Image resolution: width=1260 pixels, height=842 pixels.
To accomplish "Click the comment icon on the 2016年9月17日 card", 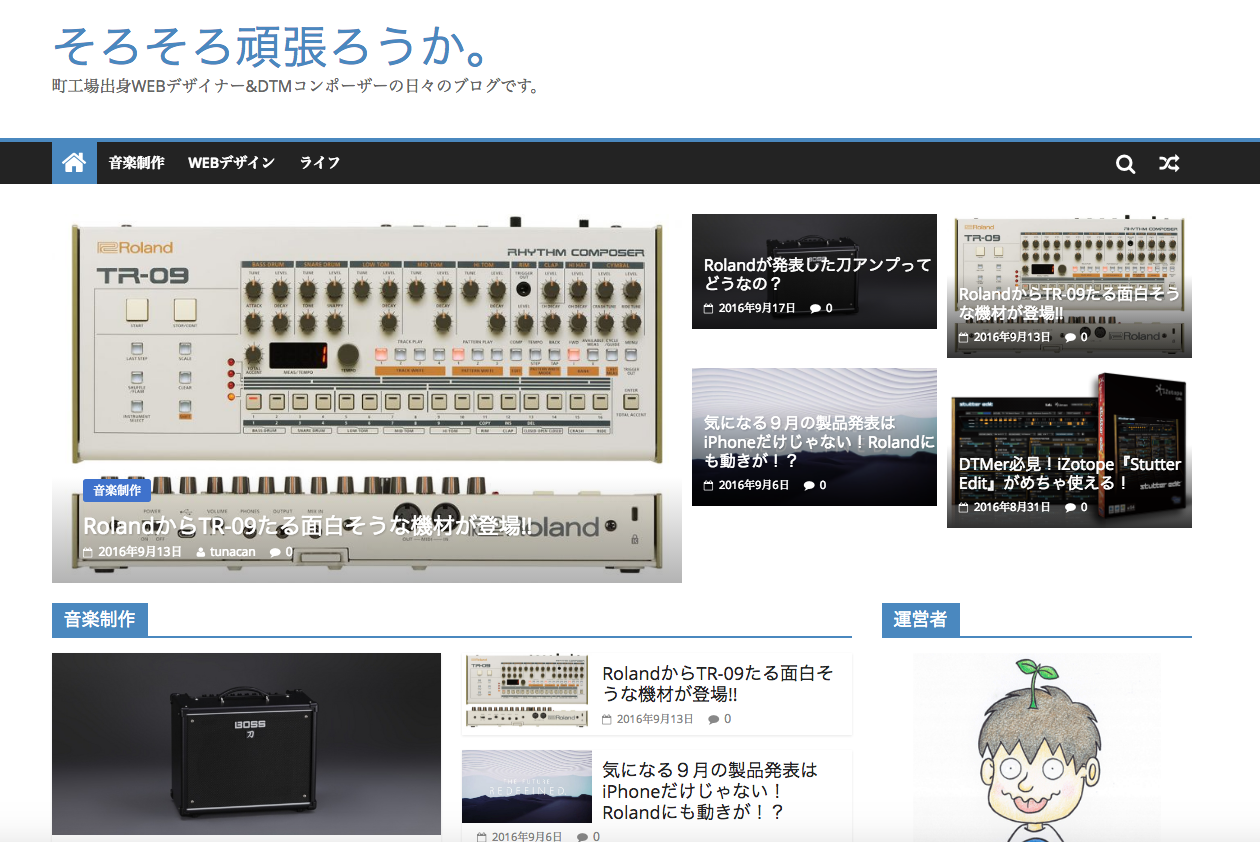I will pyautogui.click(x=816, y=308).
